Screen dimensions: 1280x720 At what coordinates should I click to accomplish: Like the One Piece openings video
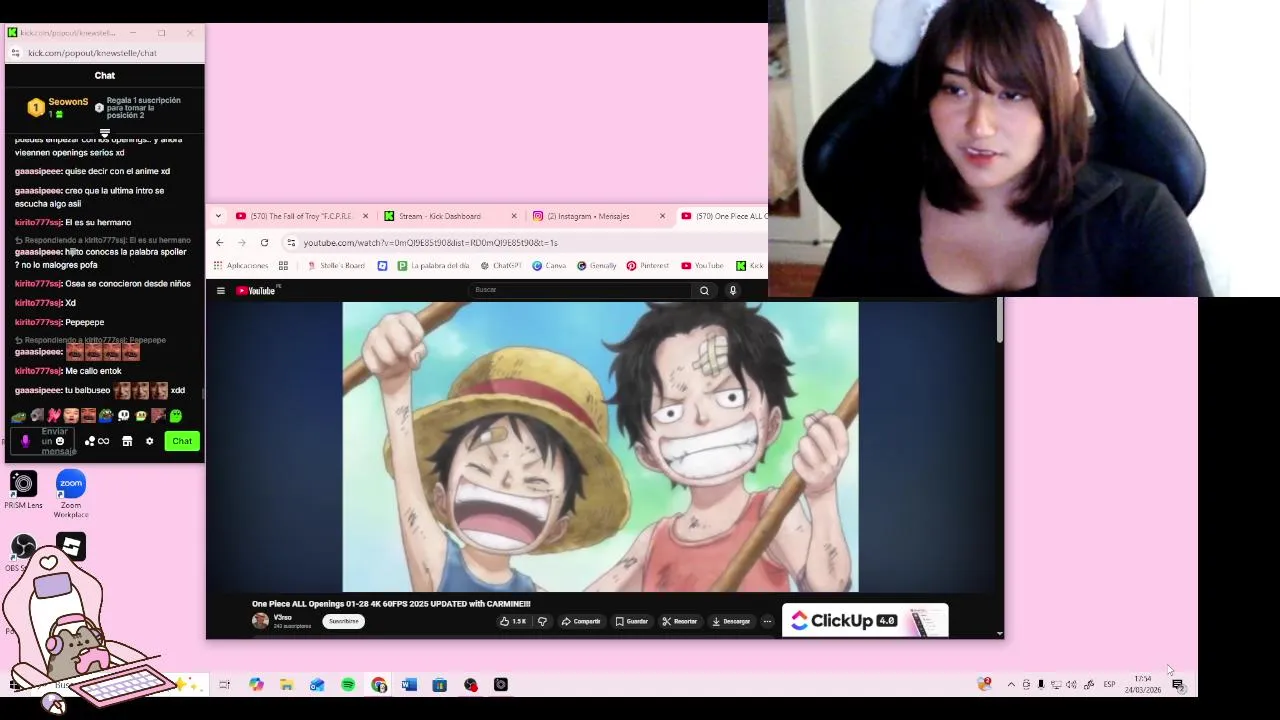pos(513,621)
